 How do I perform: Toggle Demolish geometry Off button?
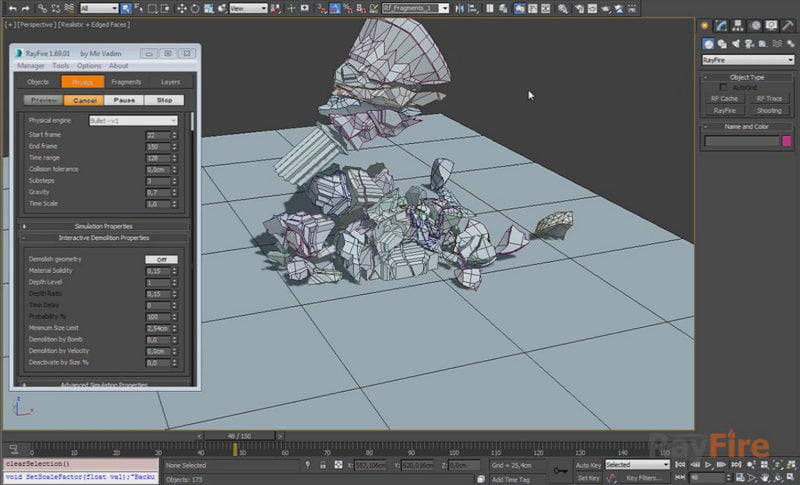(x=162, y=259)
